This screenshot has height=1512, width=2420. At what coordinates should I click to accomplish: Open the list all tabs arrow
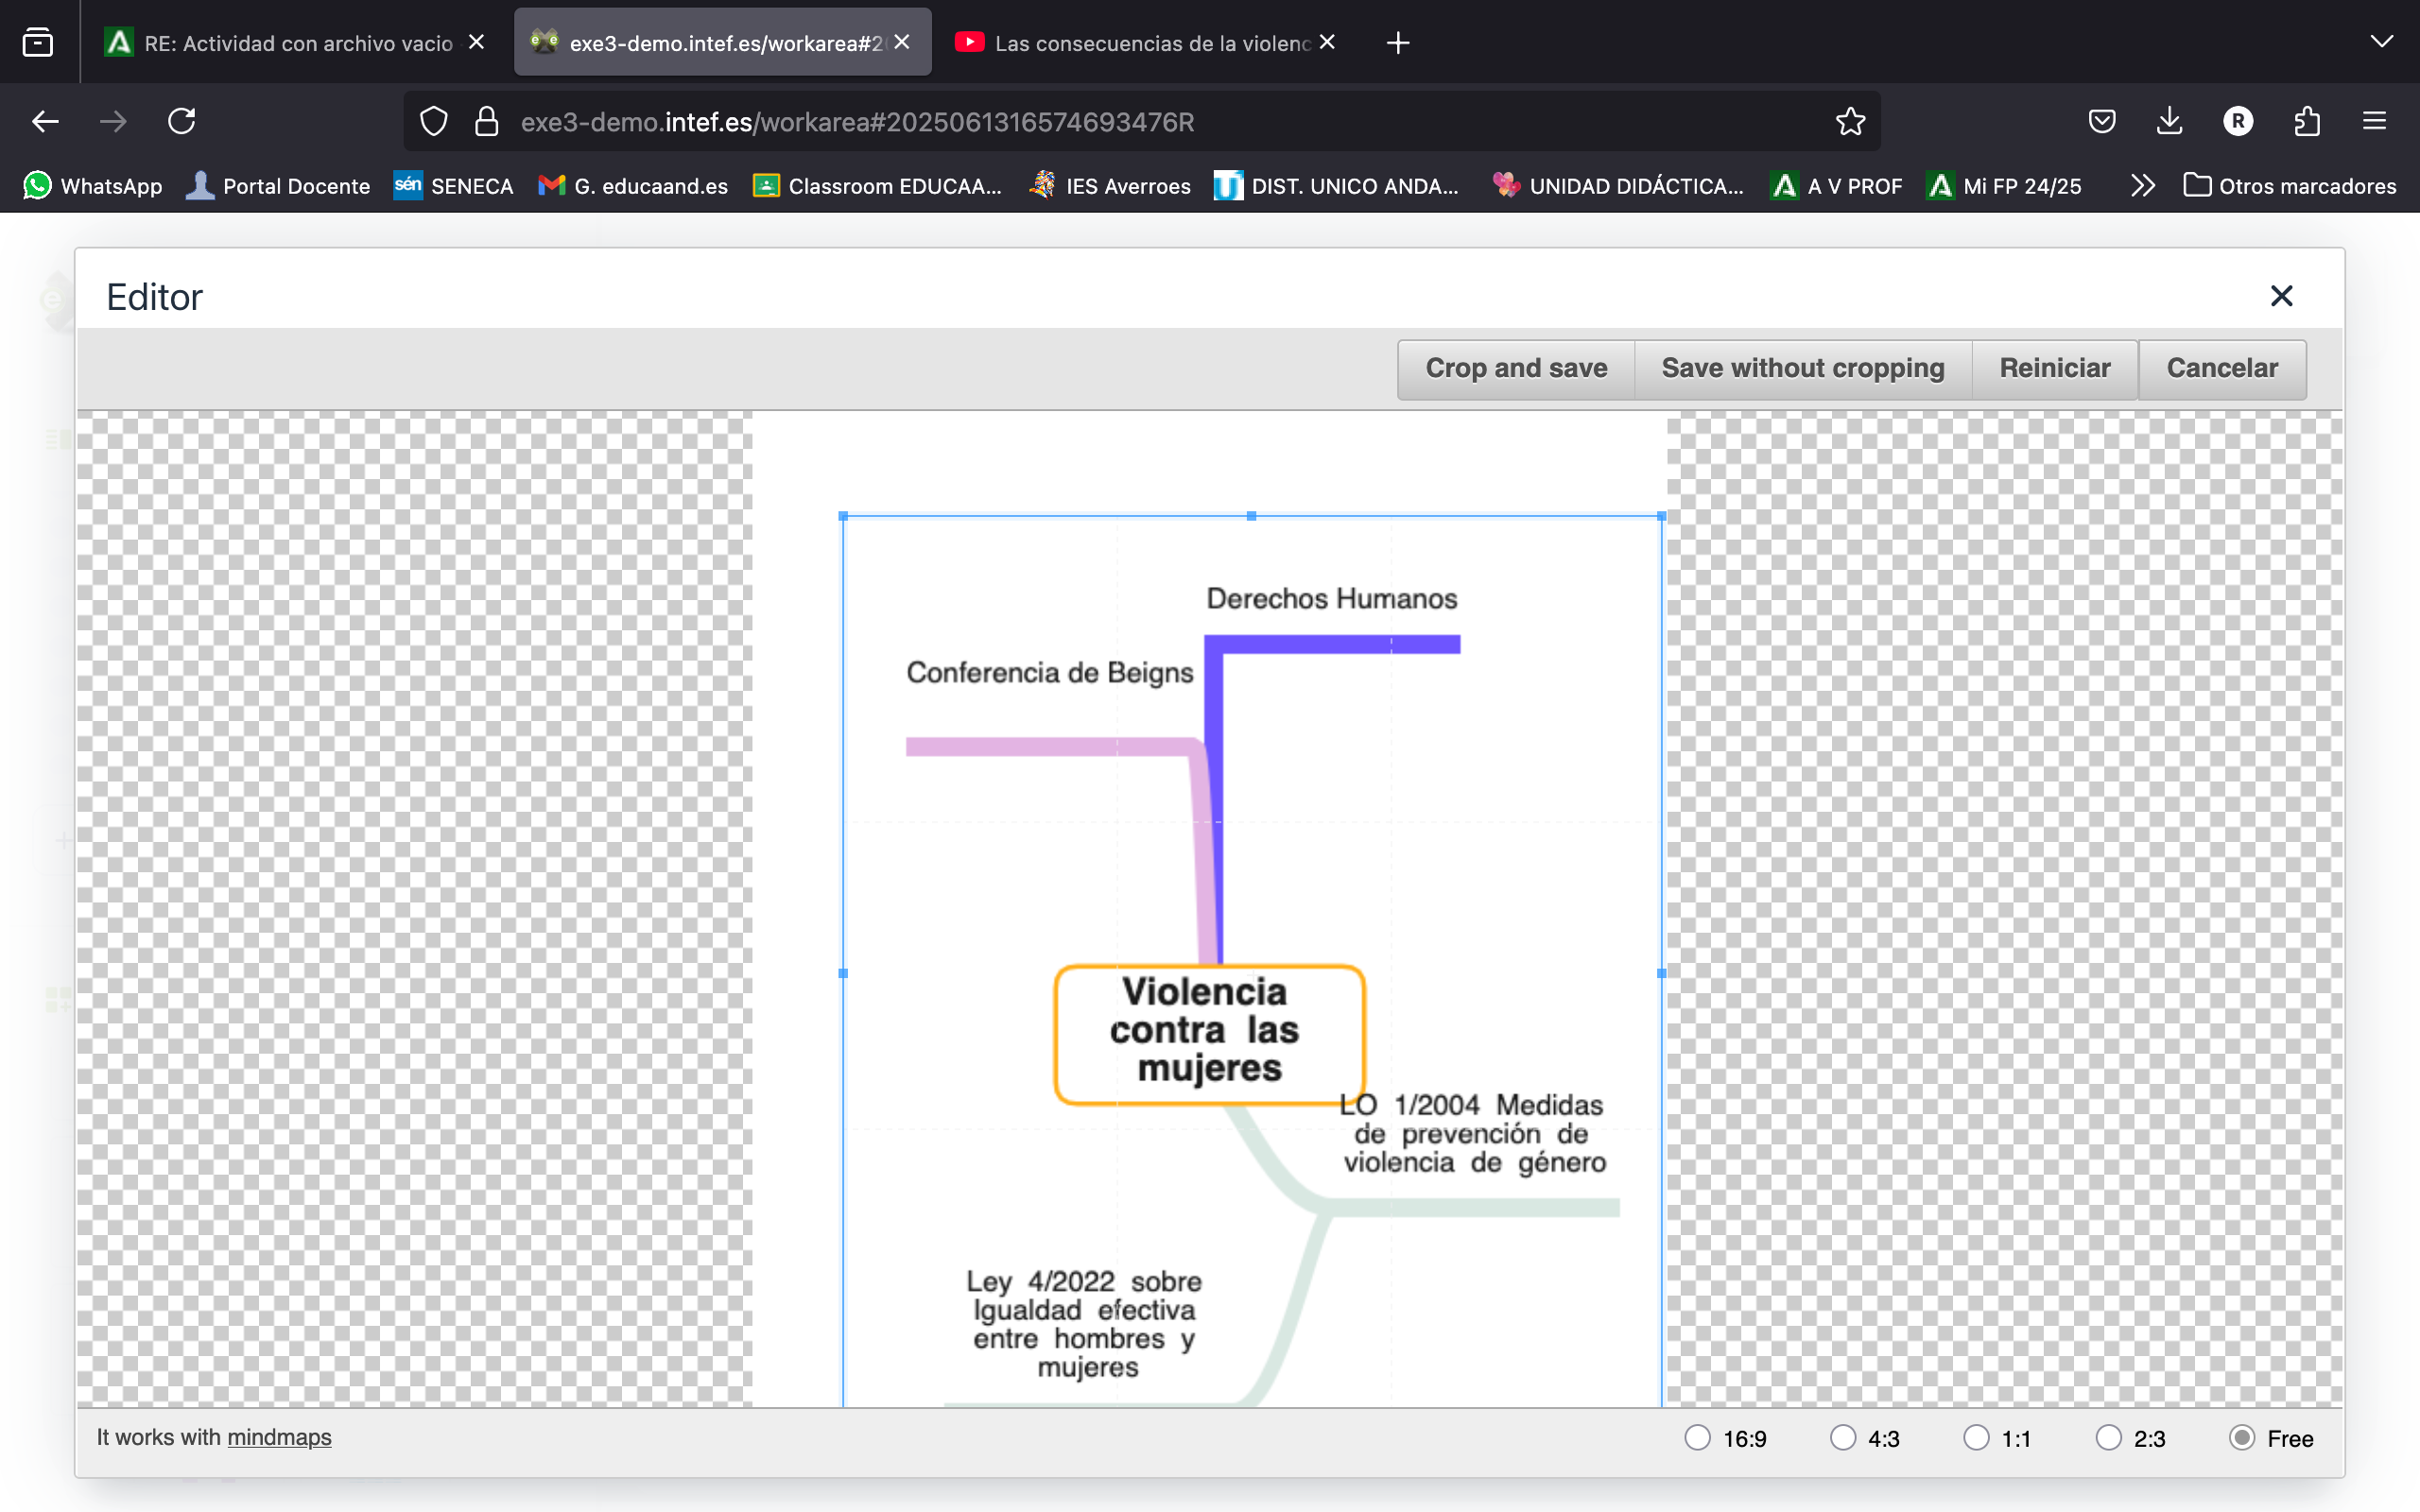point(2381,42)
